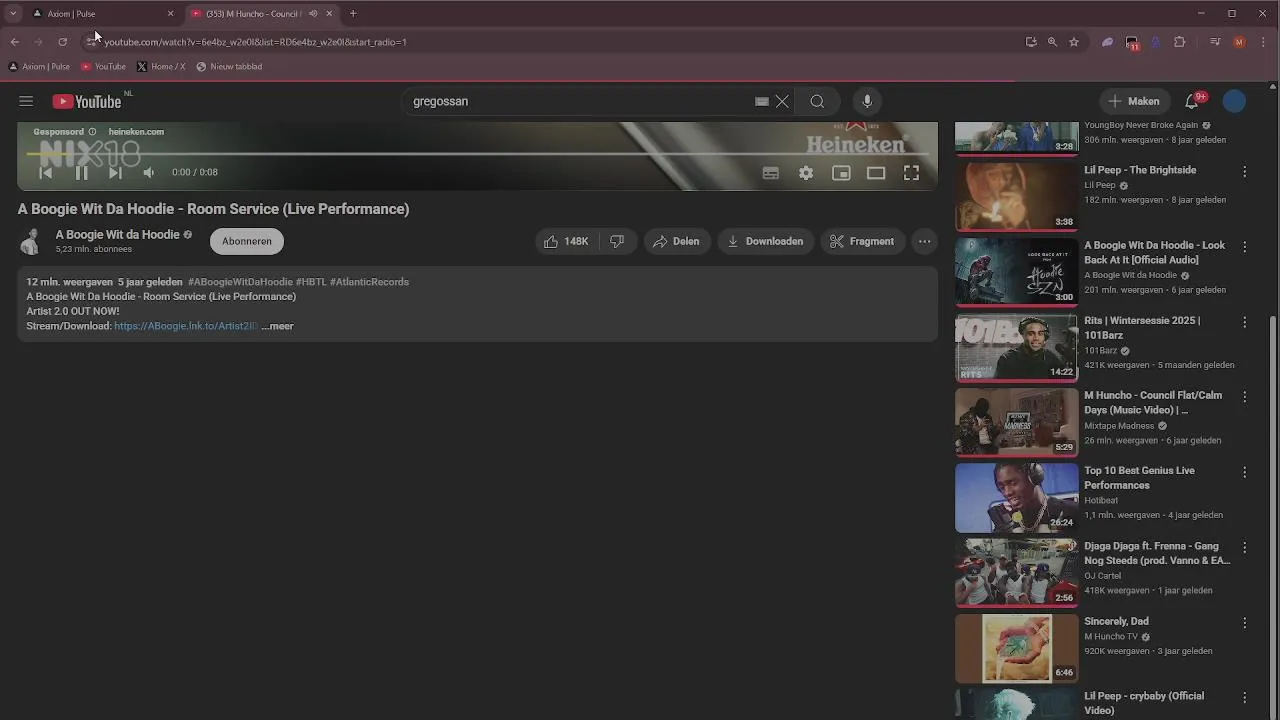Start voice search with microphone icon
This screenshot has width=1280, height=720.
point(867,101)
